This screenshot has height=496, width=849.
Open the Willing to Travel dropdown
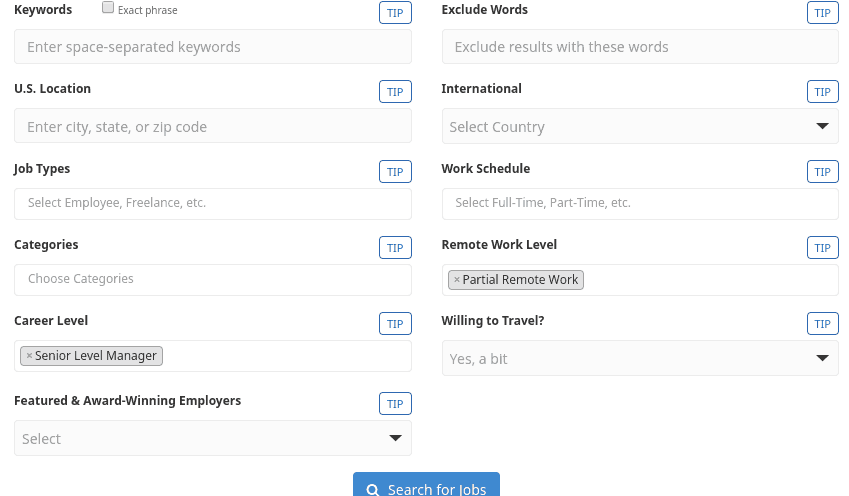click(x=640, y=358)
